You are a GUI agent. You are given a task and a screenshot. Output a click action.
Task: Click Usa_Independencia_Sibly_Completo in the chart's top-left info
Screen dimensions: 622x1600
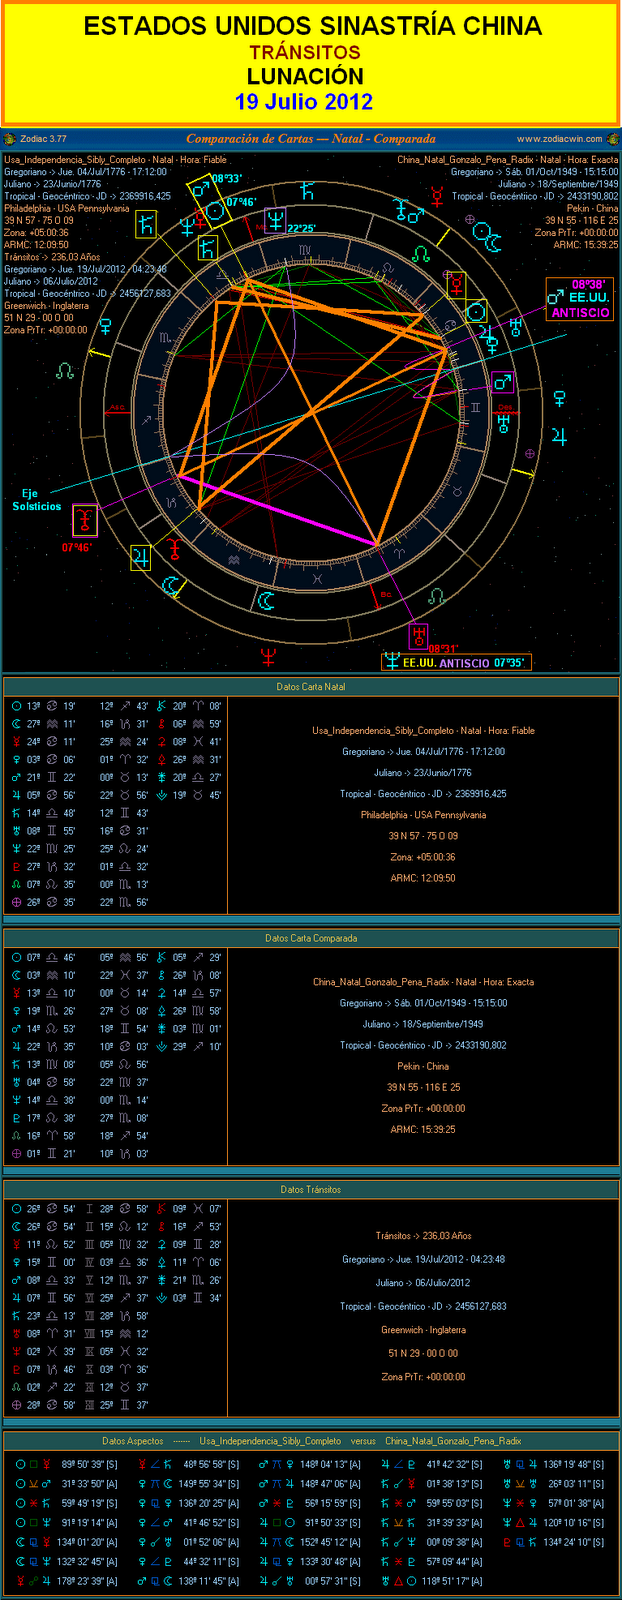[x=76, y=160]
